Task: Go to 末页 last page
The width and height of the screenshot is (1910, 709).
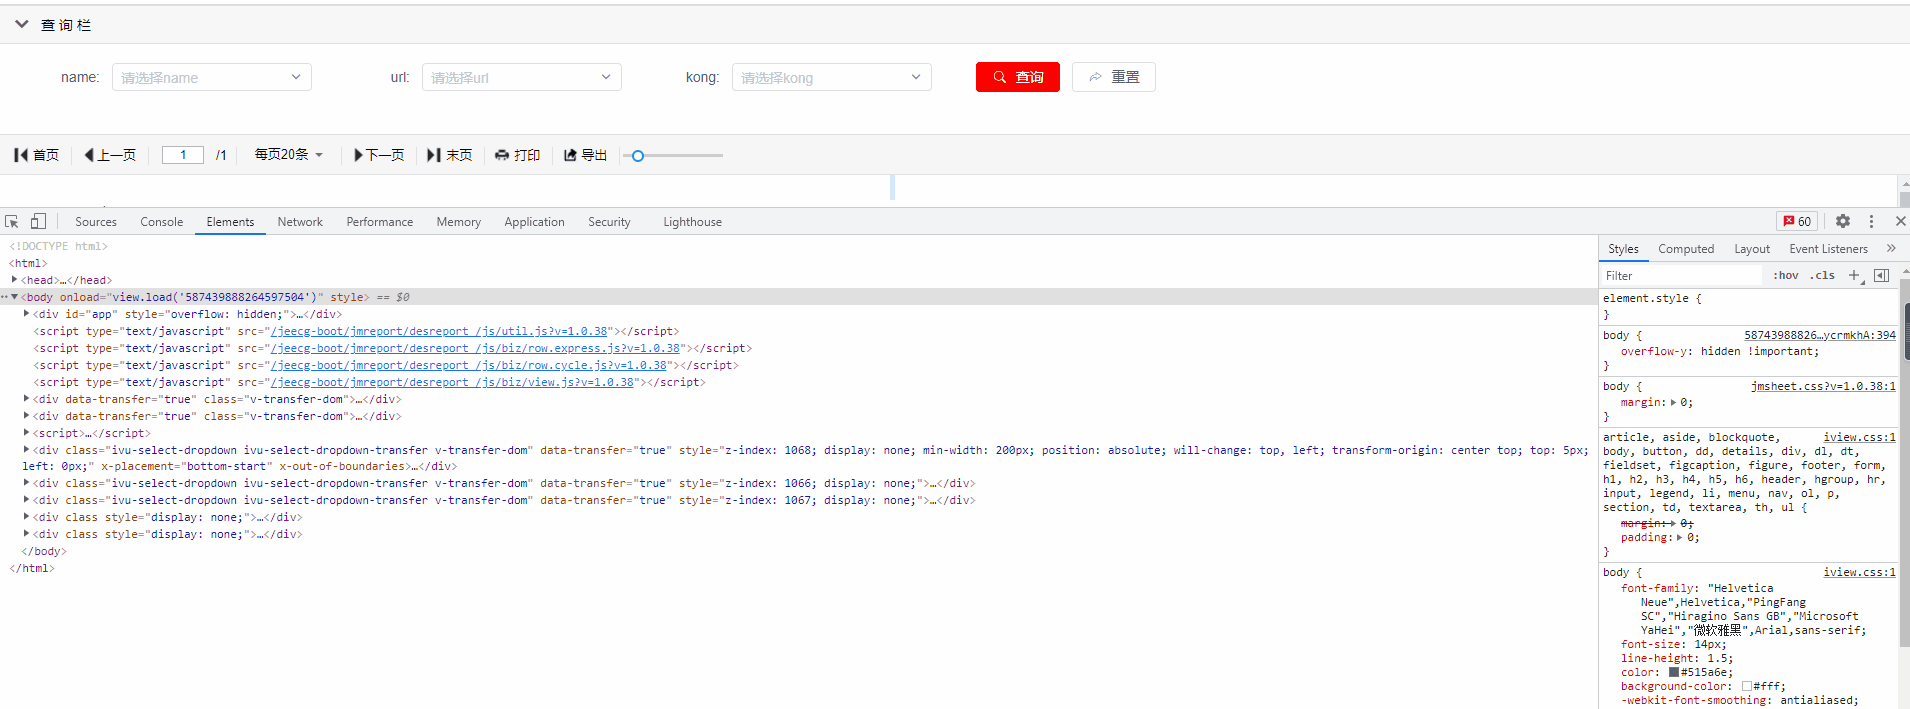Action: tap(450, 155)
